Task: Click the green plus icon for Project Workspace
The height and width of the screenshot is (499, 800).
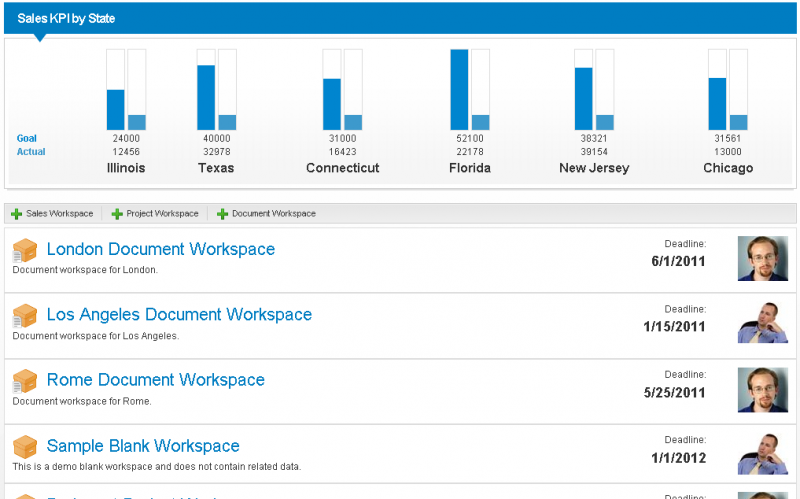Action: [x=117, y=214]
